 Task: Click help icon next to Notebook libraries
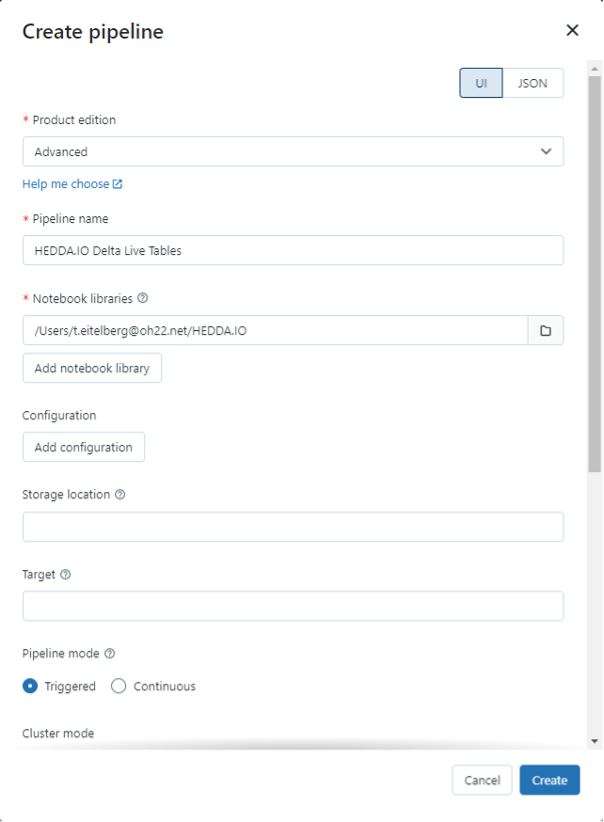tap(143, 298)
